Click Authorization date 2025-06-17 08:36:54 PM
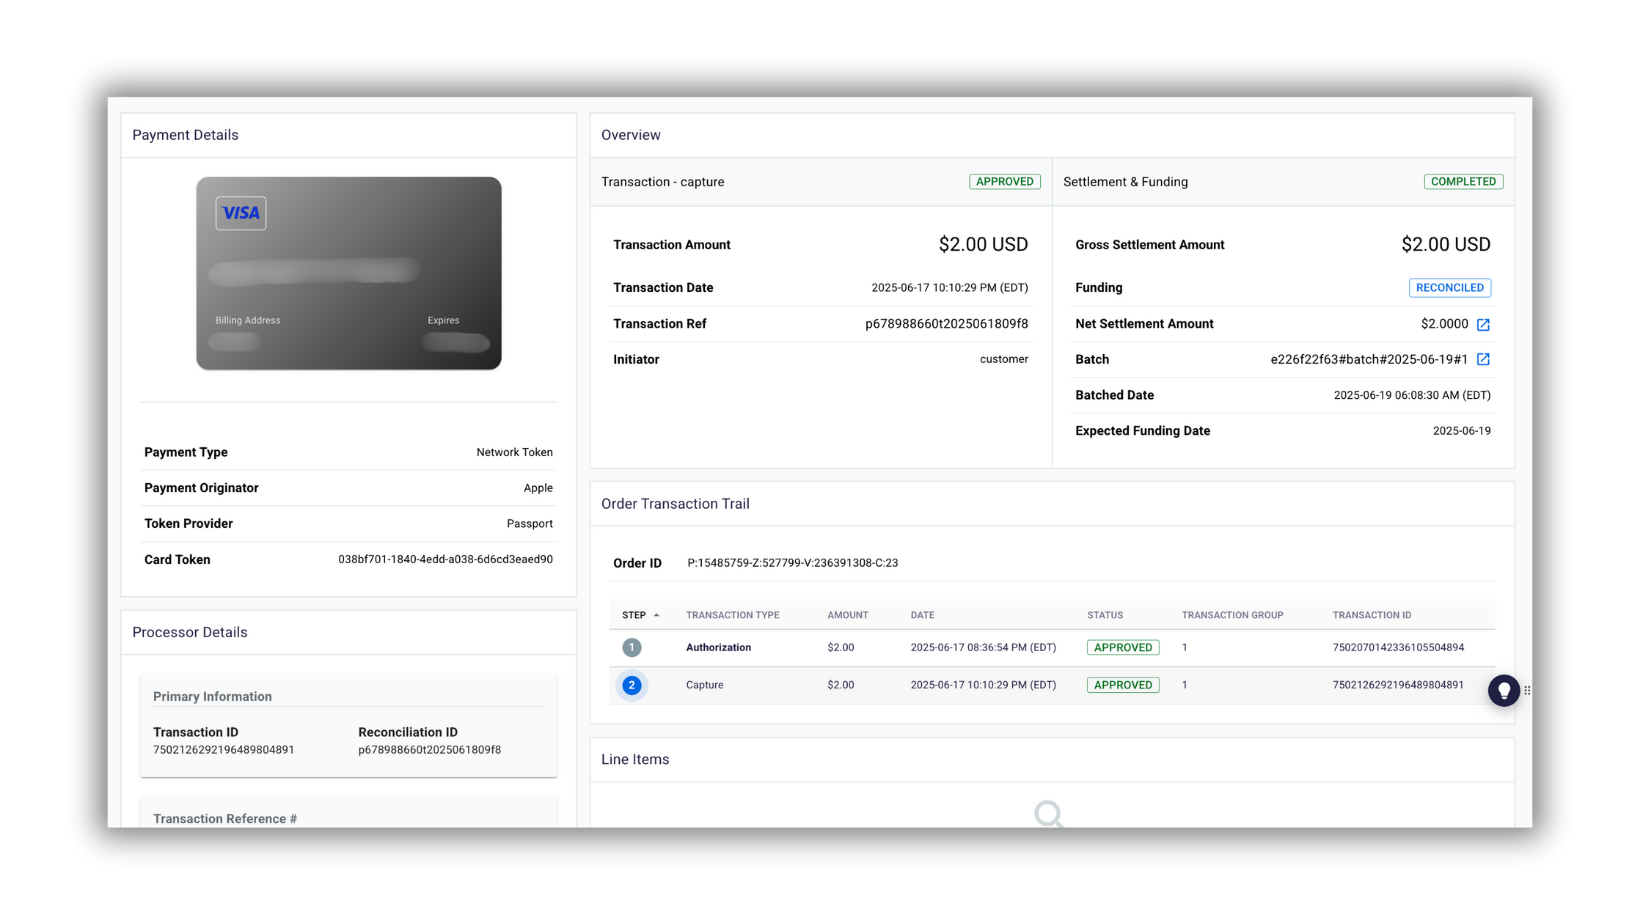 click(x=983, y=648)
